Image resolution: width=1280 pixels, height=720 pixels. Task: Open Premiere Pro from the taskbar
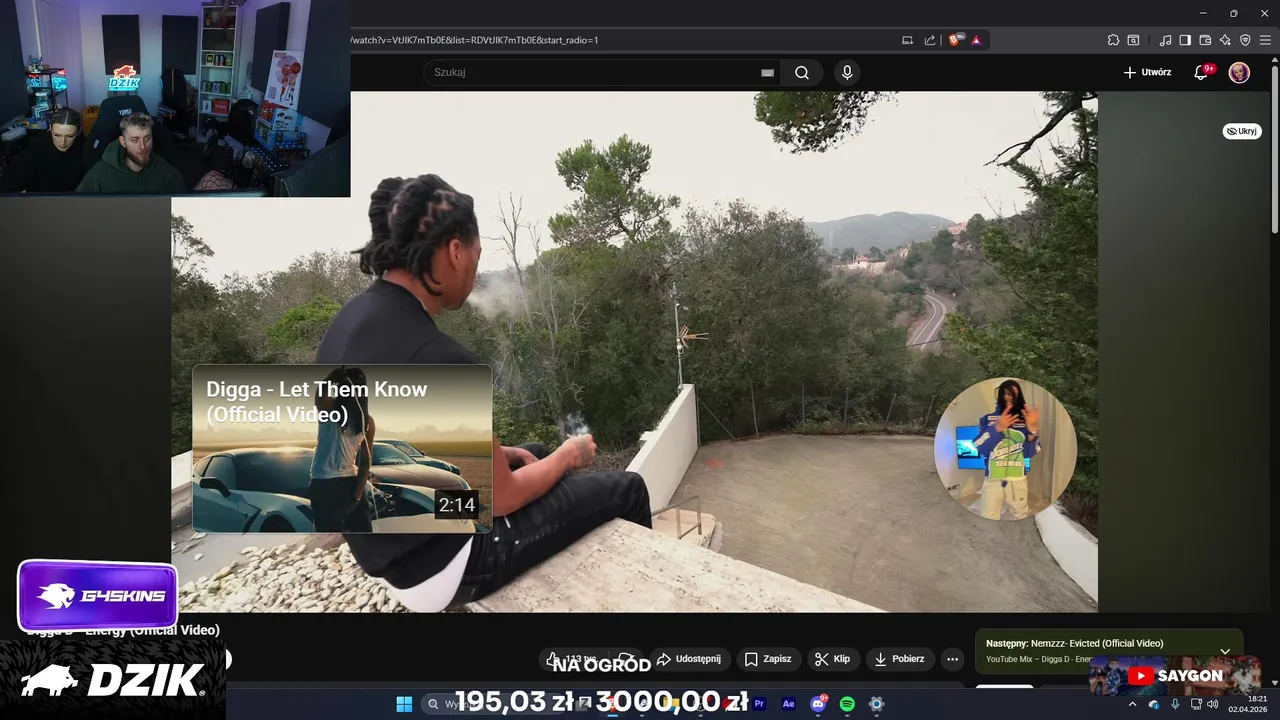(760, 704)
